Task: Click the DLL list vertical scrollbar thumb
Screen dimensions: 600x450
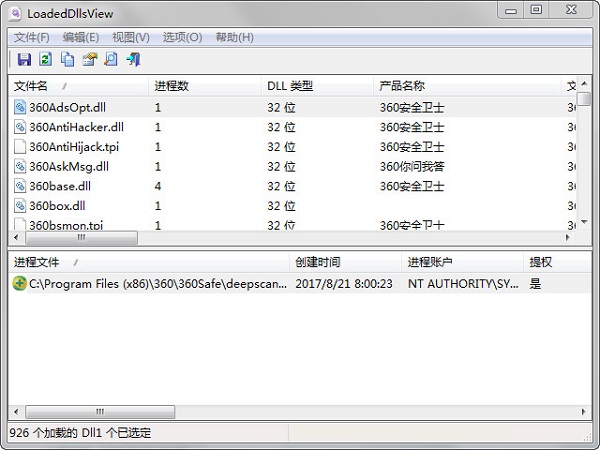Action: coord(584,99)
